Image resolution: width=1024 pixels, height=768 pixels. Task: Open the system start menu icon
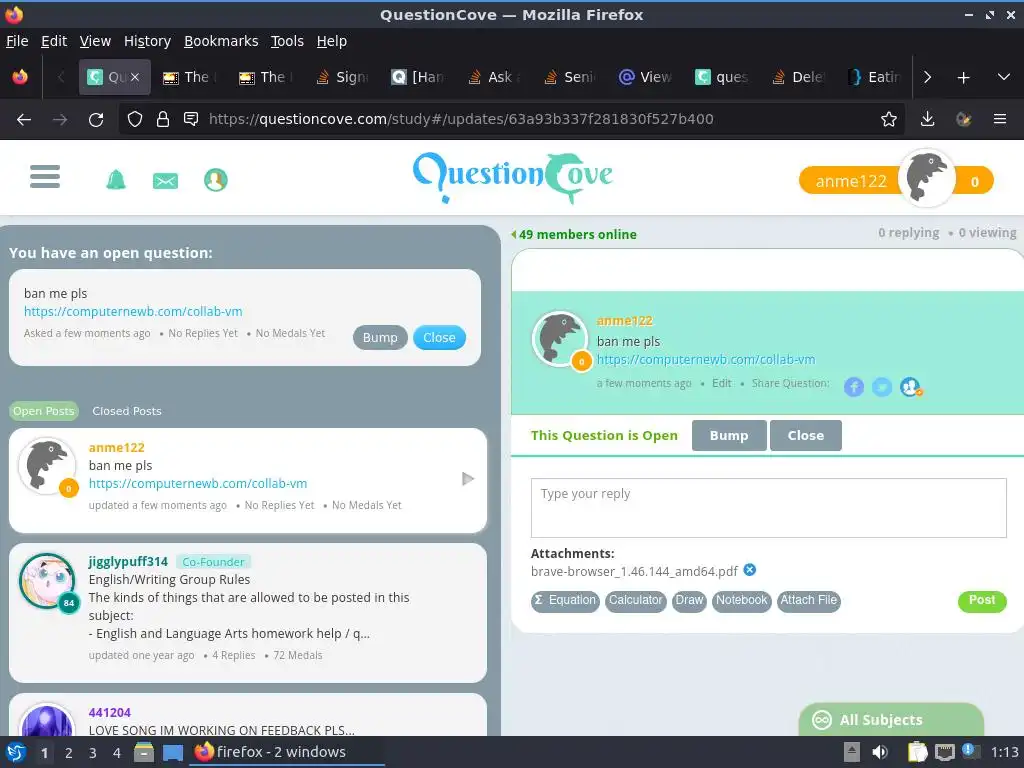16,752
